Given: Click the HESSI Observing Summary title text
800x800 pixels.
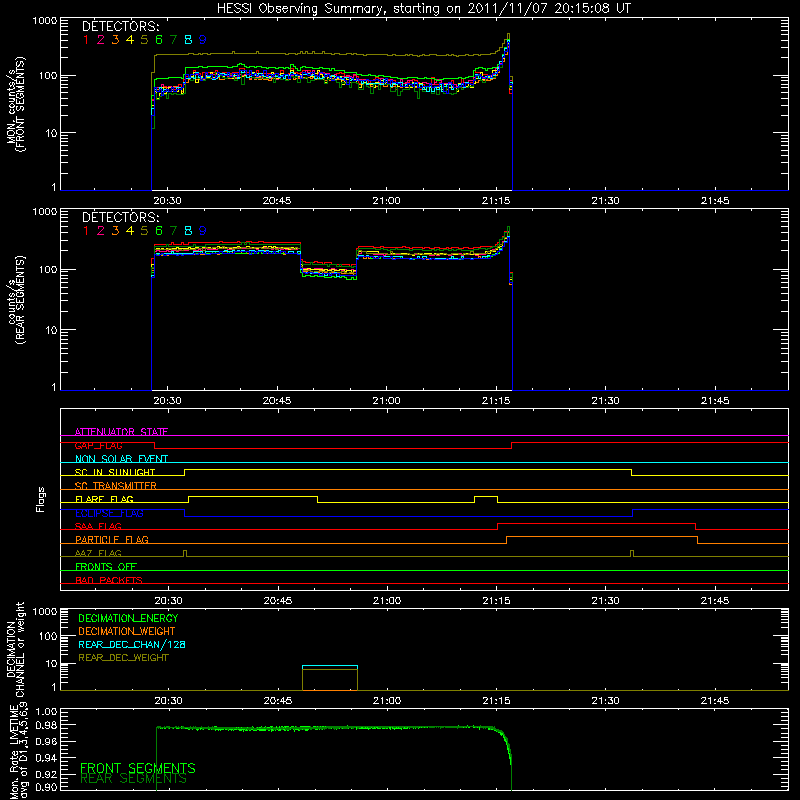Looking at the screenshot, I should click(x=423, y=8).
